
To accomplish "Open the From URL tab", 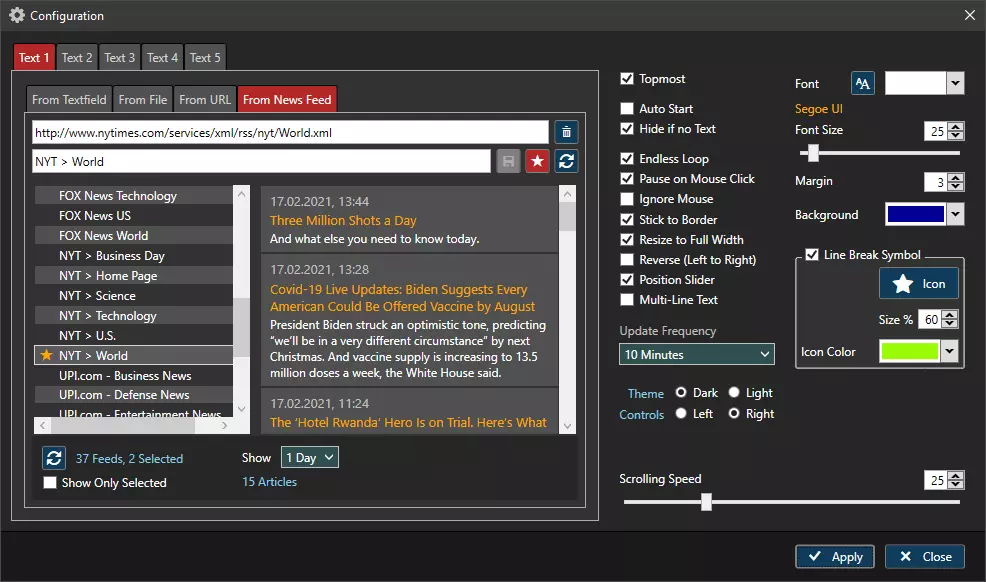I will pyautogui.click(x=205, y=99).
